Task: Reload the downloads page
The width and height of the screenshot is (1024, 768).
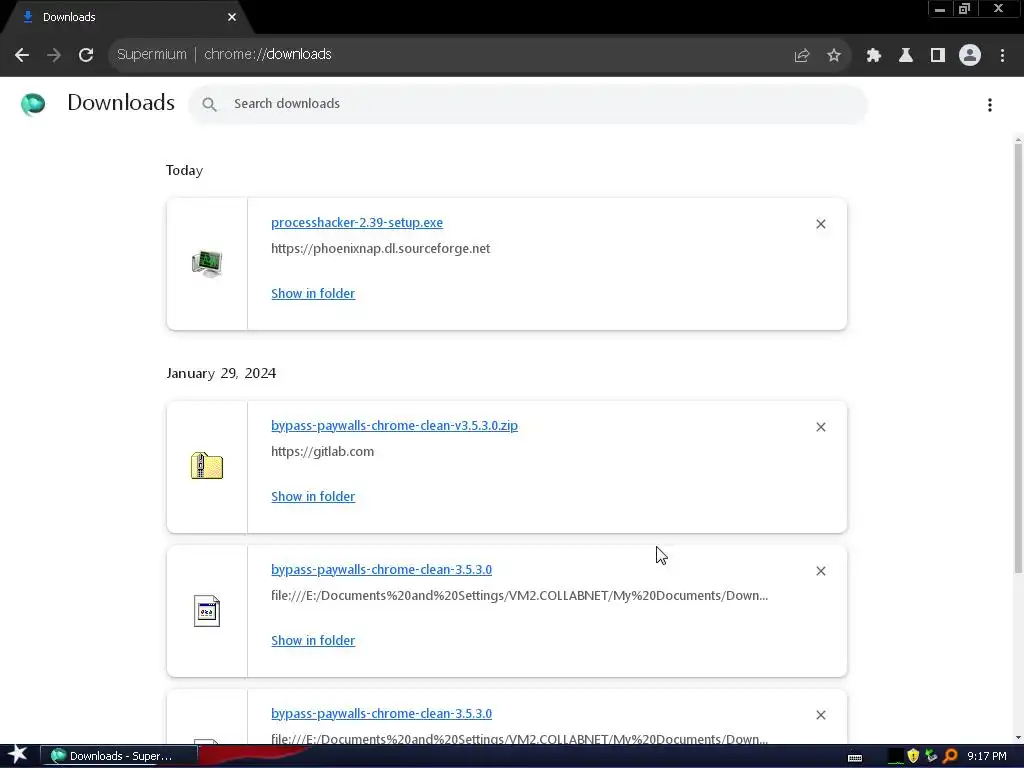Action: (86, 55)
